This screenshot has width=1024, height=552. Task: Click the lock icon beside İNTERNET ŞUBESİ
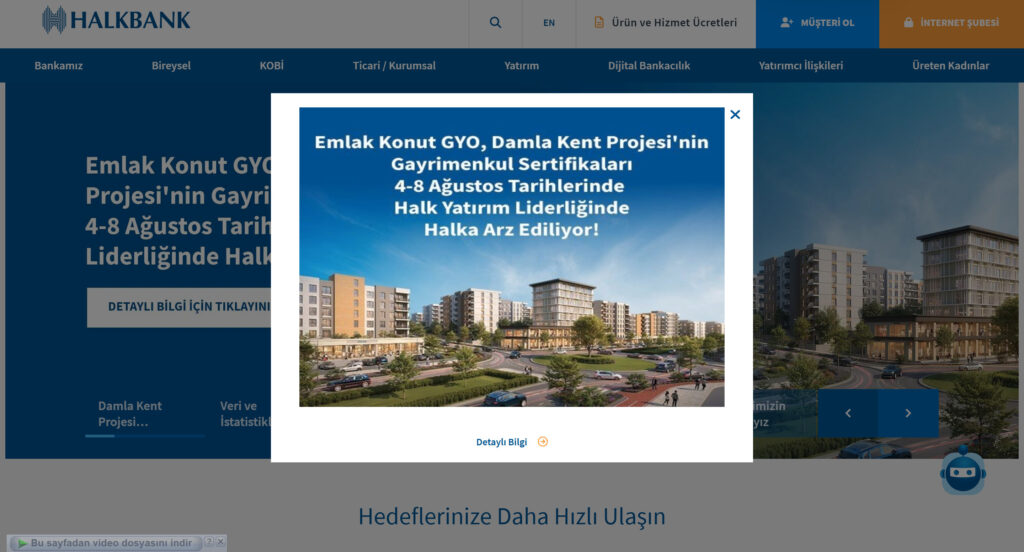(x=908, y=22)
